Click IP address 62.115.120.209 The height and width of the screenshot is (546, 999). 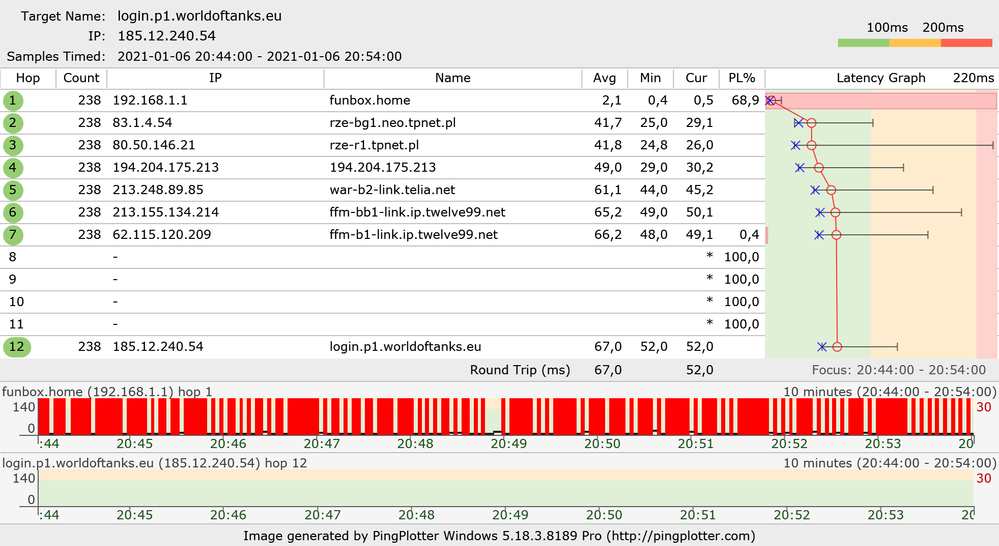click(x=162, y=234)
